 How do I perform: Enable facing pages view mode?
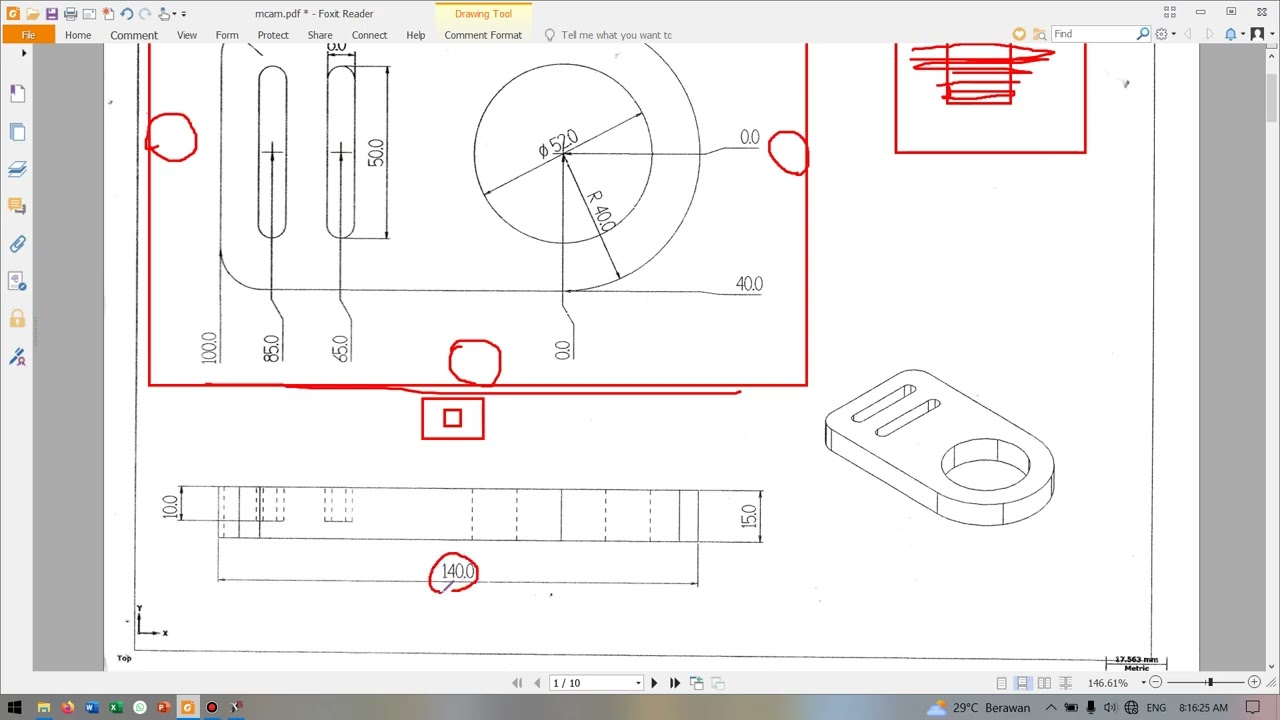pos(1044,683)
